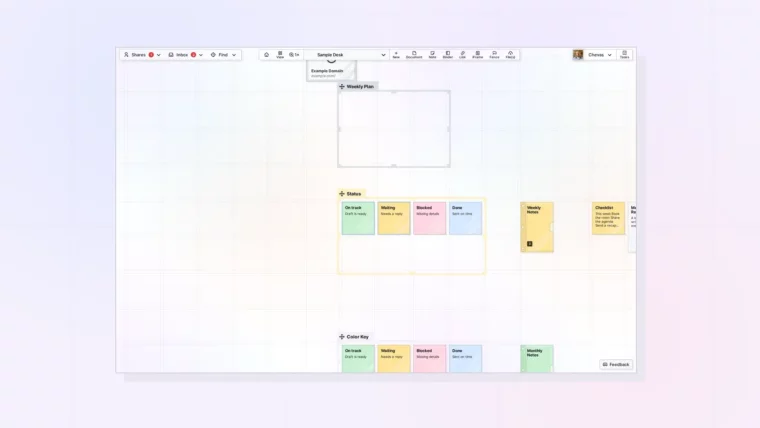Viewport: 760px width, 428px height.
Task: Select the Binder tool
Action: pos(447,55)
